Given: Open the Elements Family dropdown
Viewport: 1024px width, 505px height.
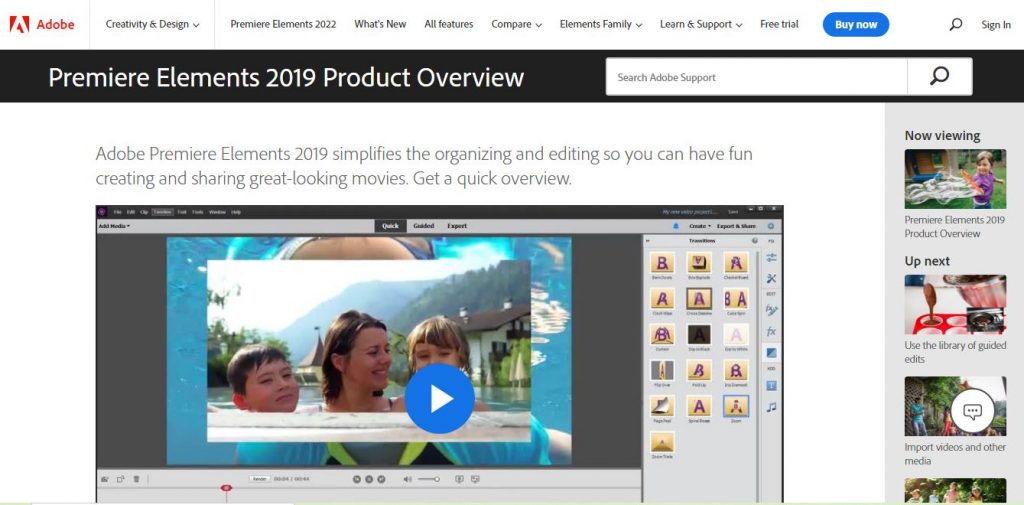Looking at the screenshot, I should [600, 24].
